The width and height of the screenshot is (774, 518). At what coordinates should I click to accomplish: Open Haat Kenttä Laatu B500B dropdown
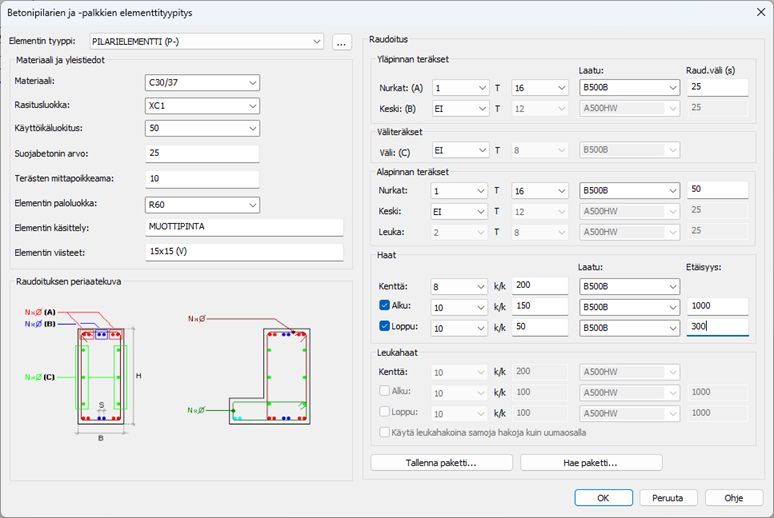coord(629,286)
